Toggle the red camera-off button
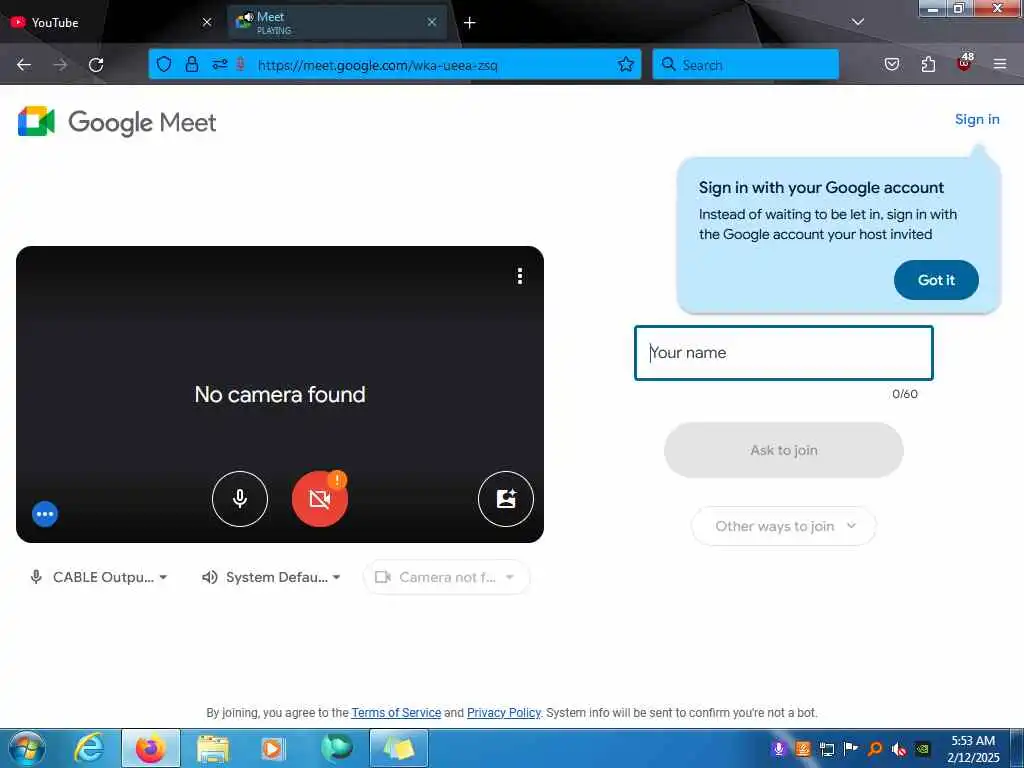This screenshot has width=1024, height=768. 319,499
